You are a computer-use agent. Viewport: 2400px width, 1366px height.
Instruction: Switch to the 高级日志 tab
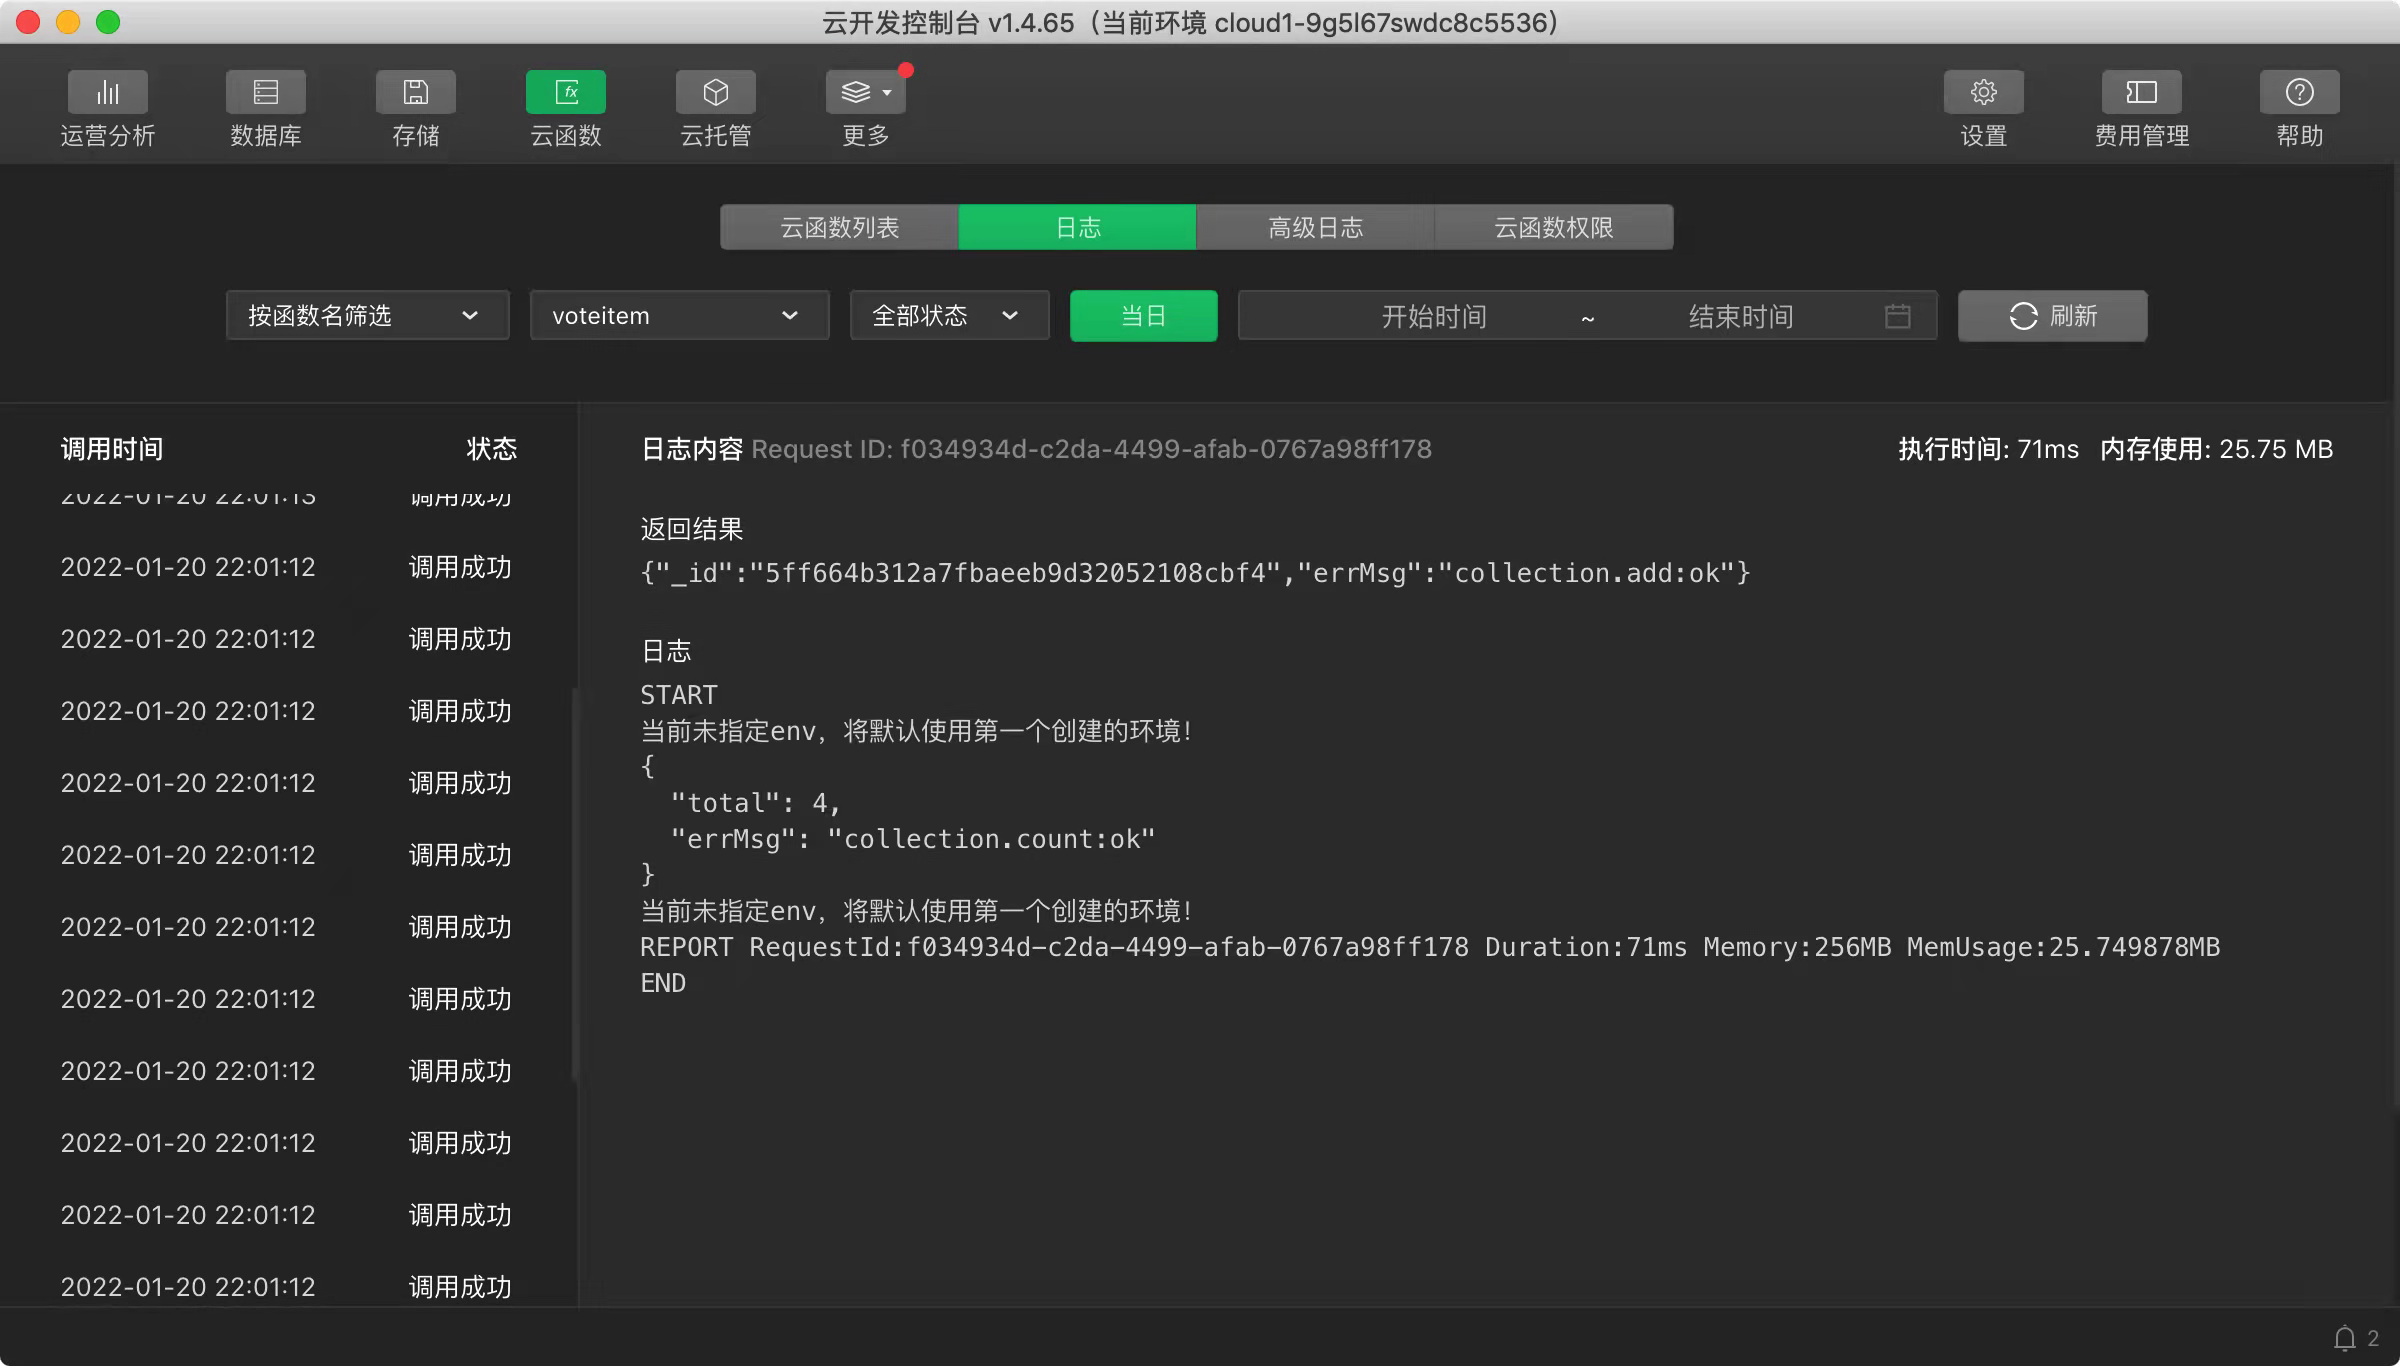tap(1315, 228)
